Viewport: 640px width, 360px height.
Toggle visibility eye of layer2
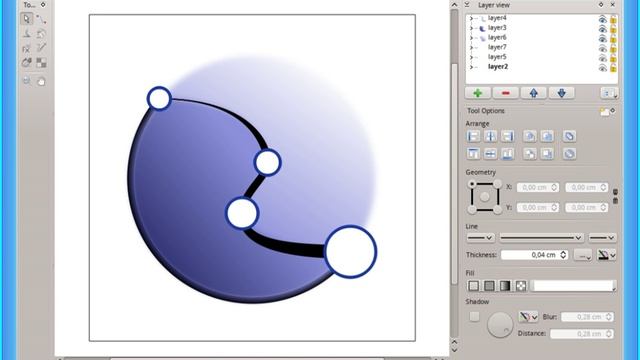(x=602, y=68)
